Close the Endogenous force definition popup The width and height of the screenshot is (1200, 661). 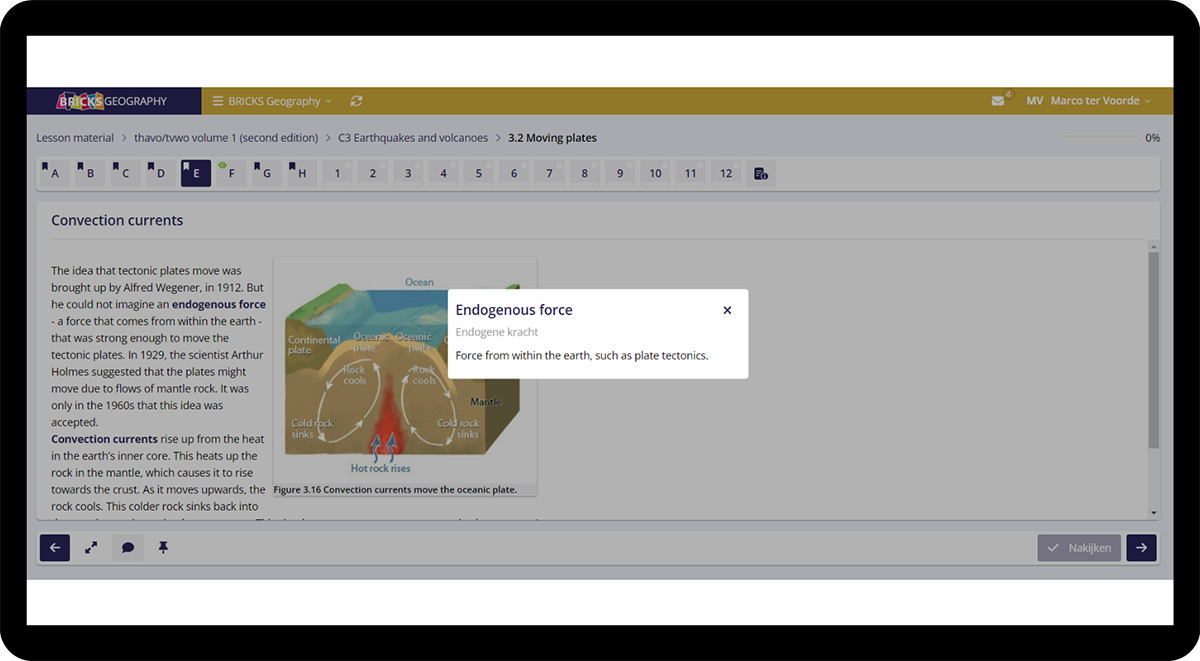coord(727,310)
